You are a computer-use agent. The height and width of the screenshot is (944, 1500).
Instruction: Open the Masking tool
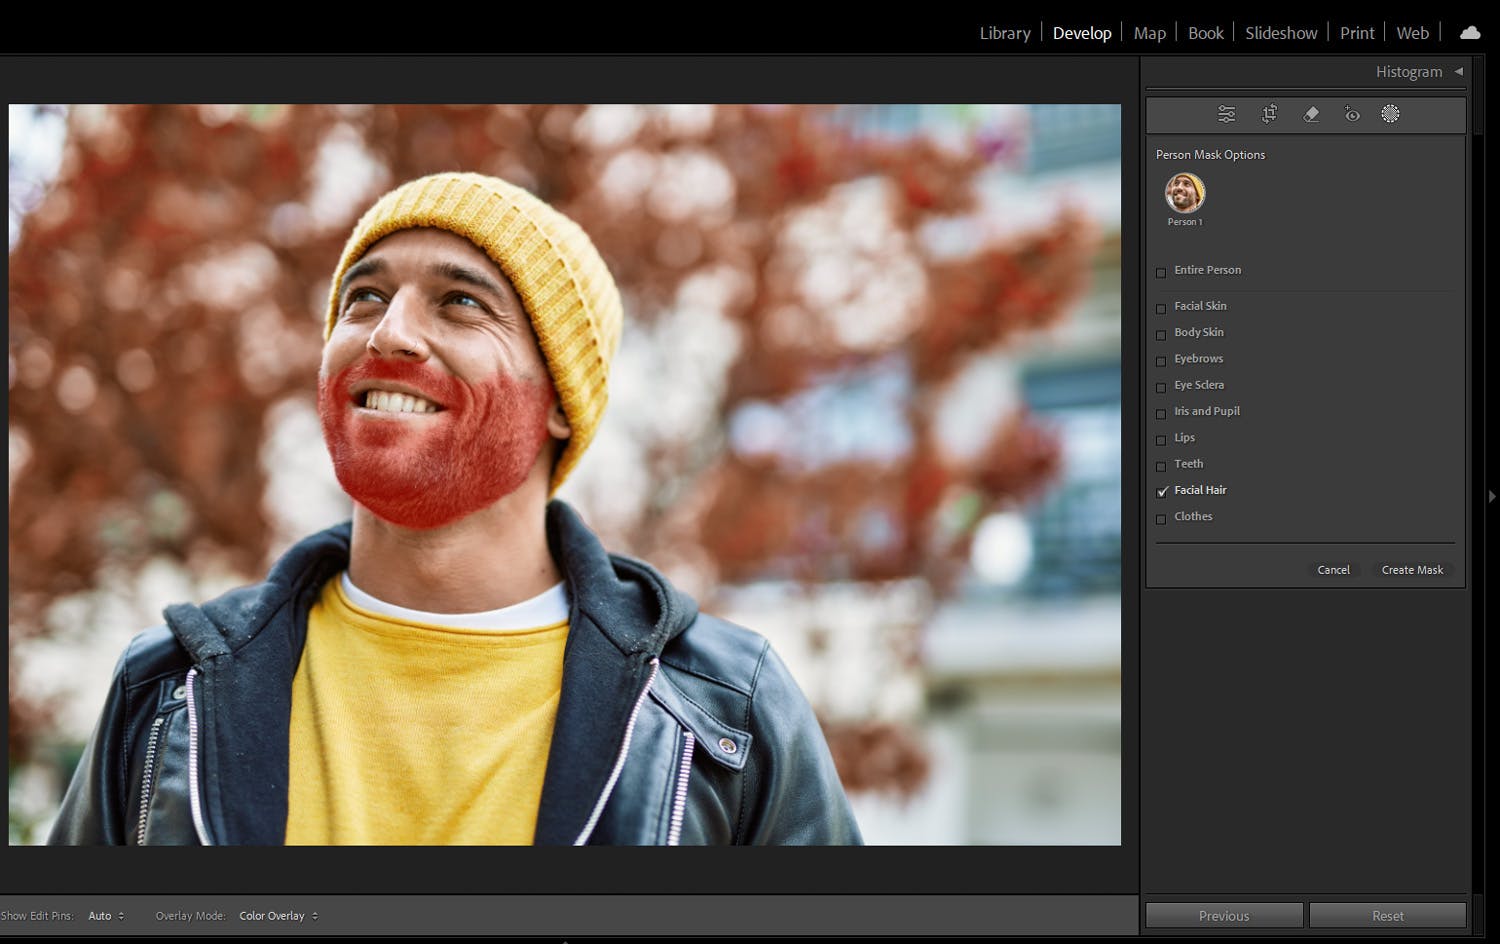tap(1390, 113)
